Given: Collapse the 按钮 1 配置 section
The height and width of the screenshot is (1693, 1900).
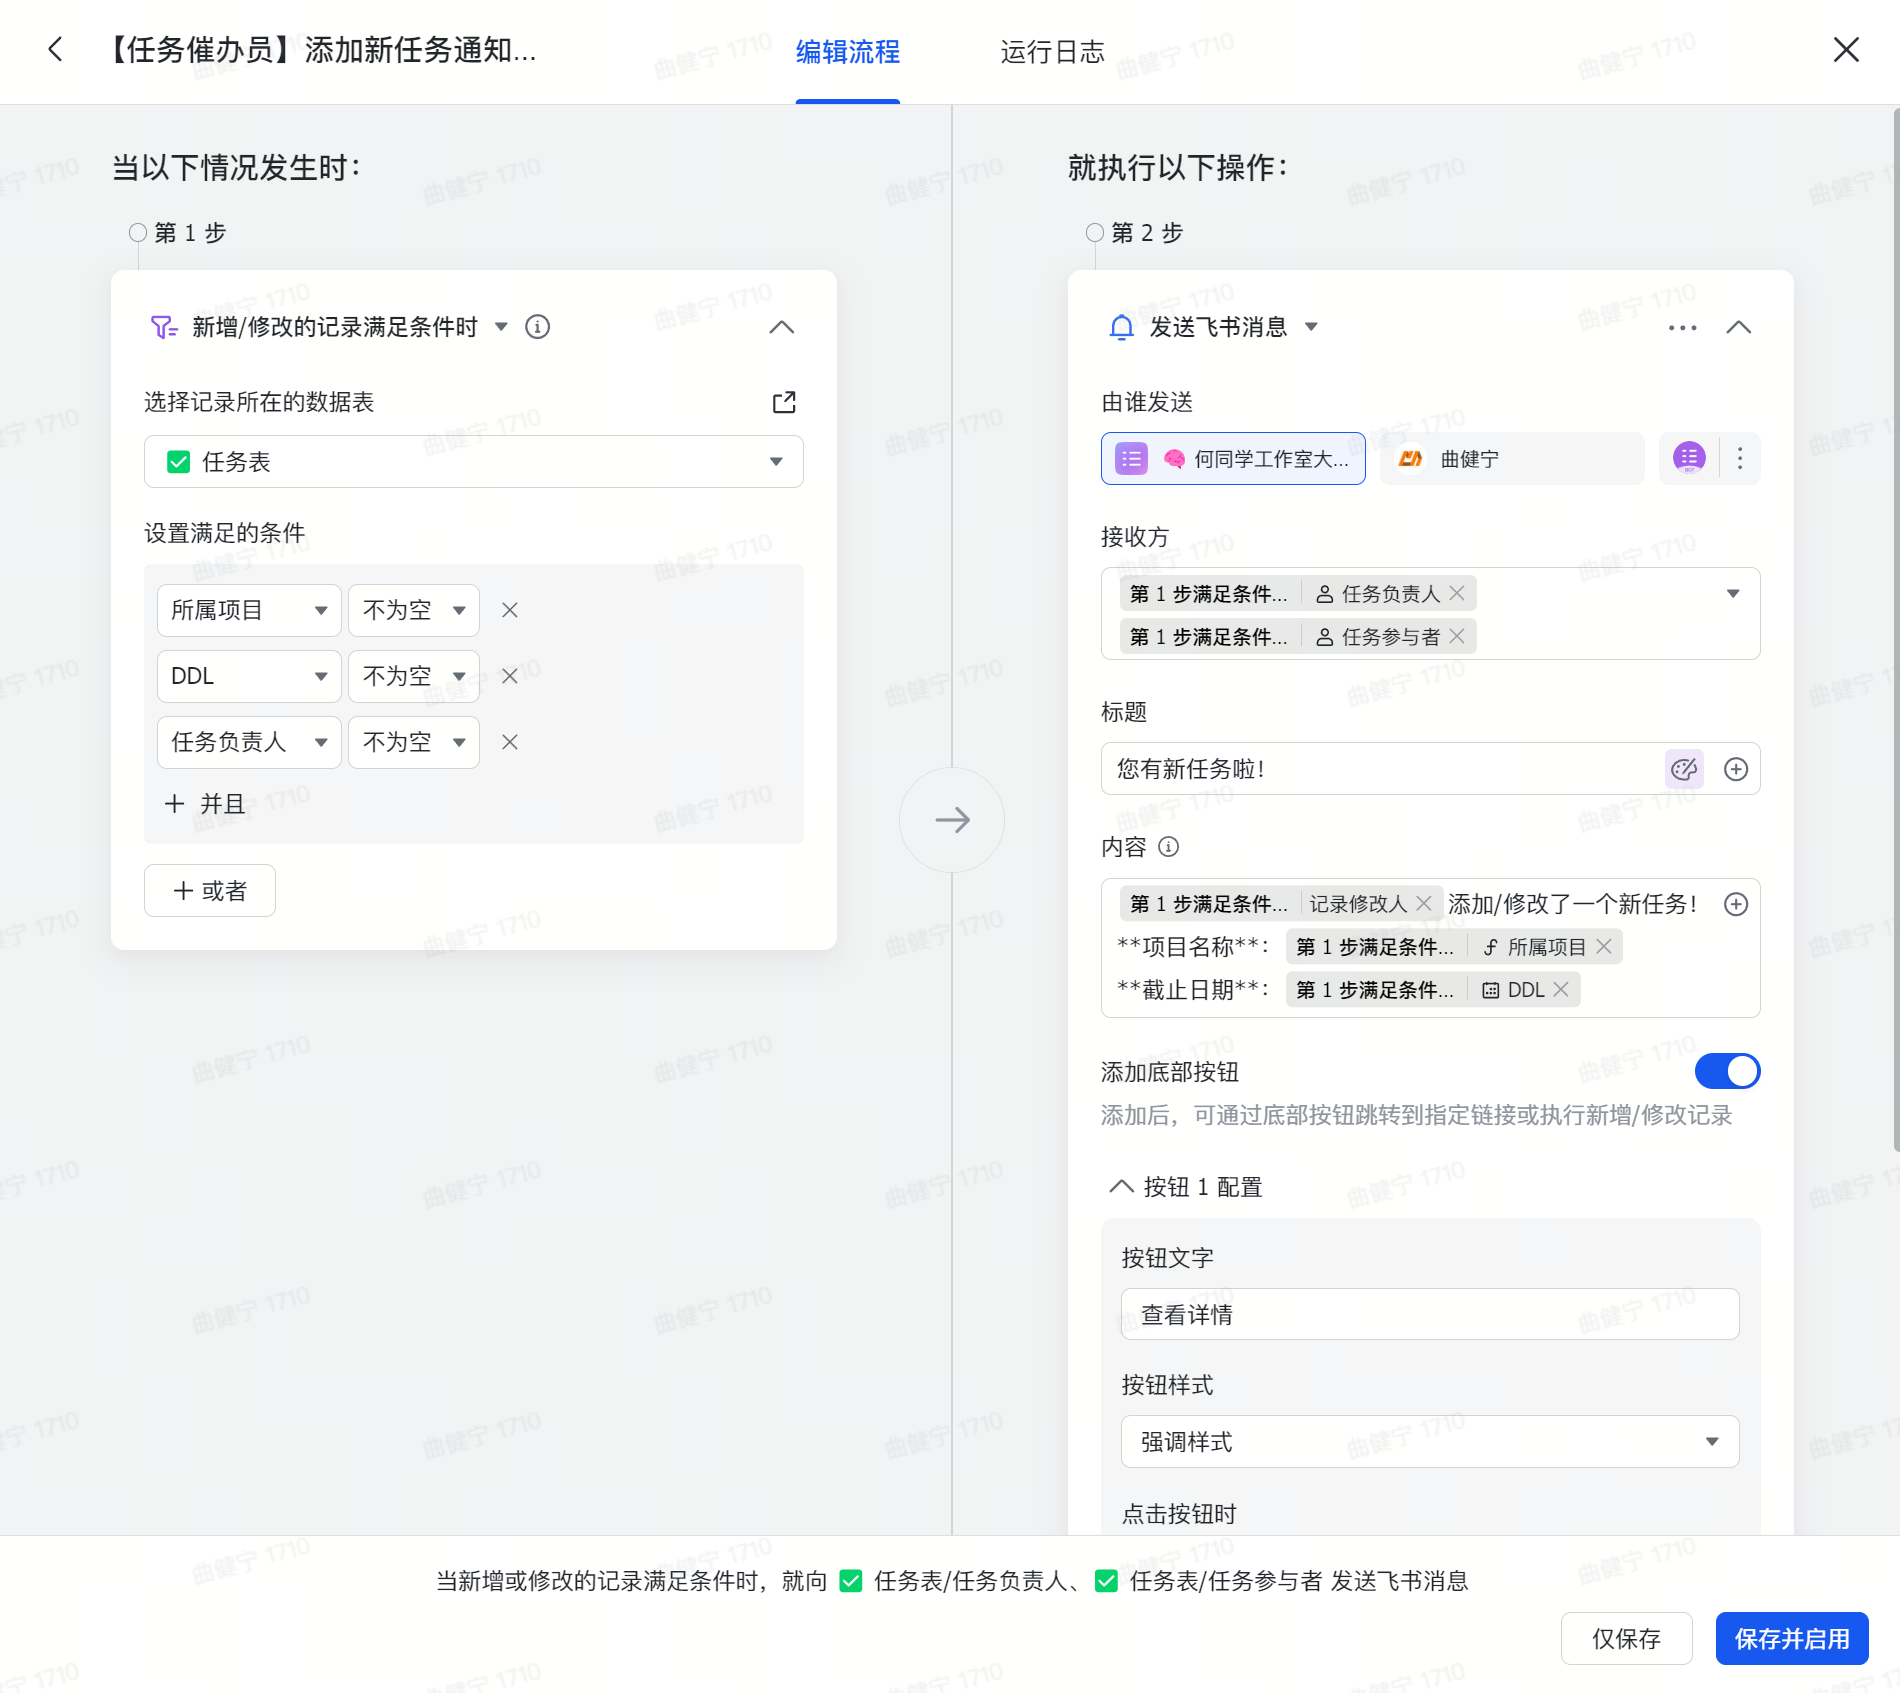Looking at the screenshot, I should point(1121,1187).
